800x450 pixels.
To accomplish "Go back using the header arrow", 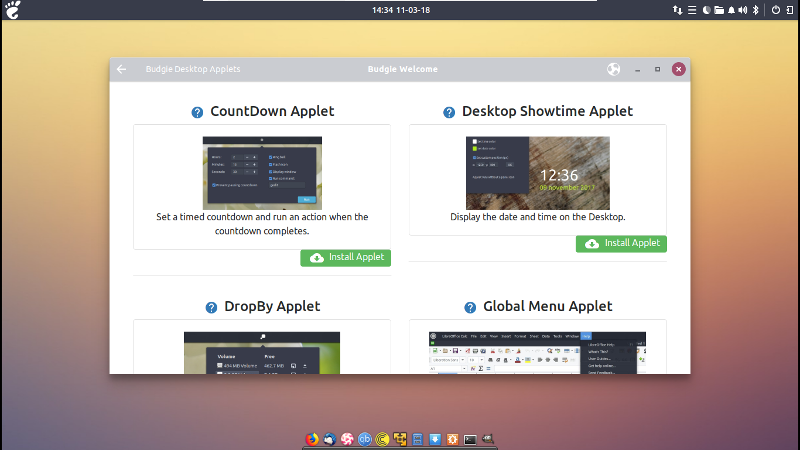I will [121, 69].
